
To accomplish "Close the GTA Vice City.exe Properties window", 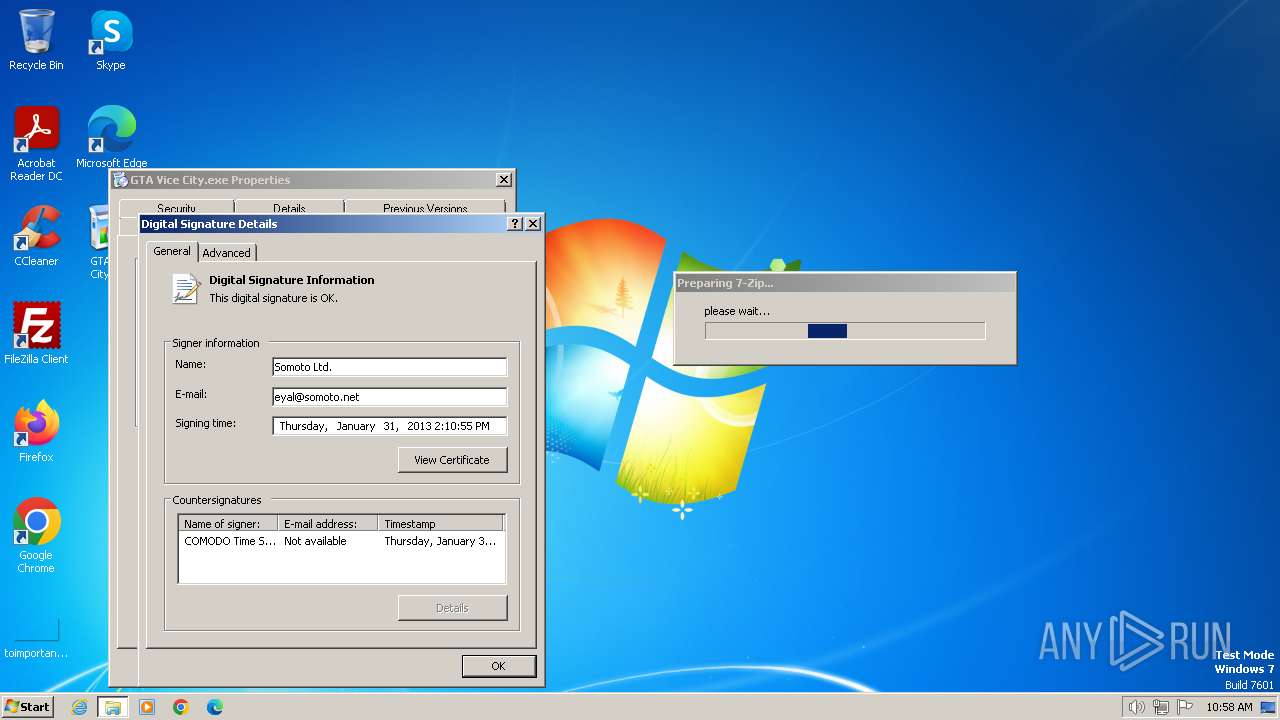I will tap(504, 180).
